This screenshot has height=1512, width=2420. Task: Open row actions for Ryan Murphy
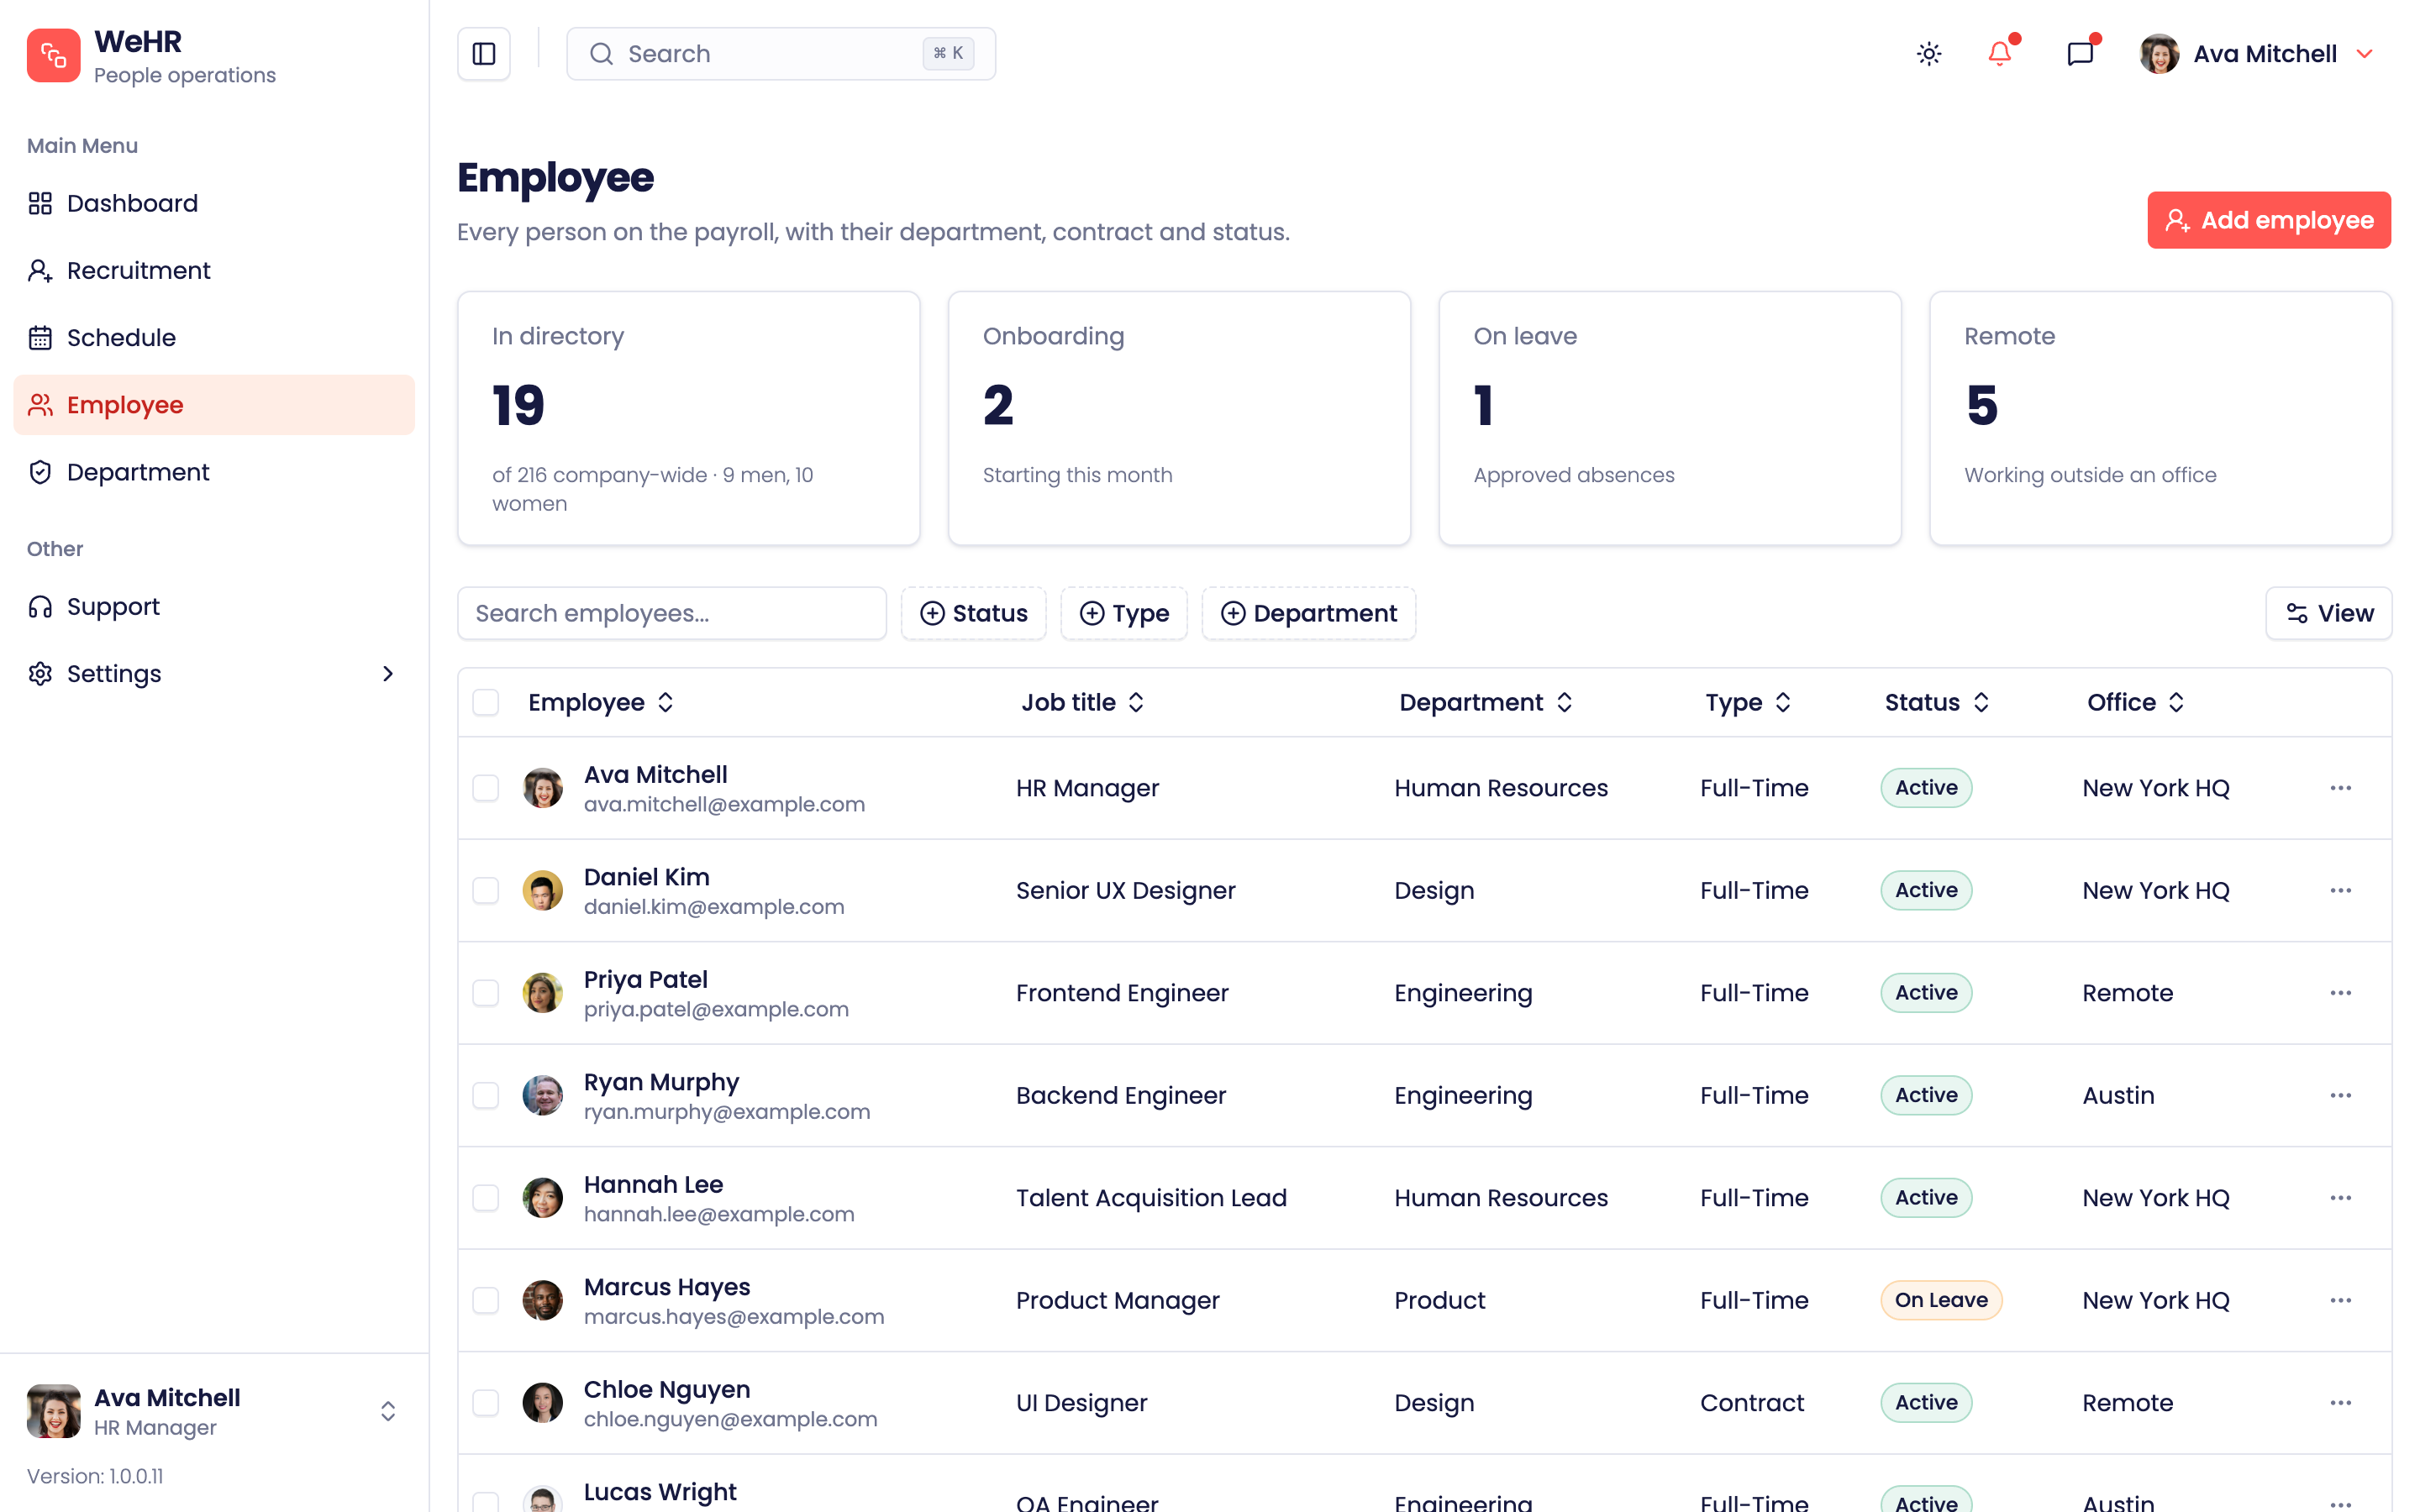point(2340,1095)
